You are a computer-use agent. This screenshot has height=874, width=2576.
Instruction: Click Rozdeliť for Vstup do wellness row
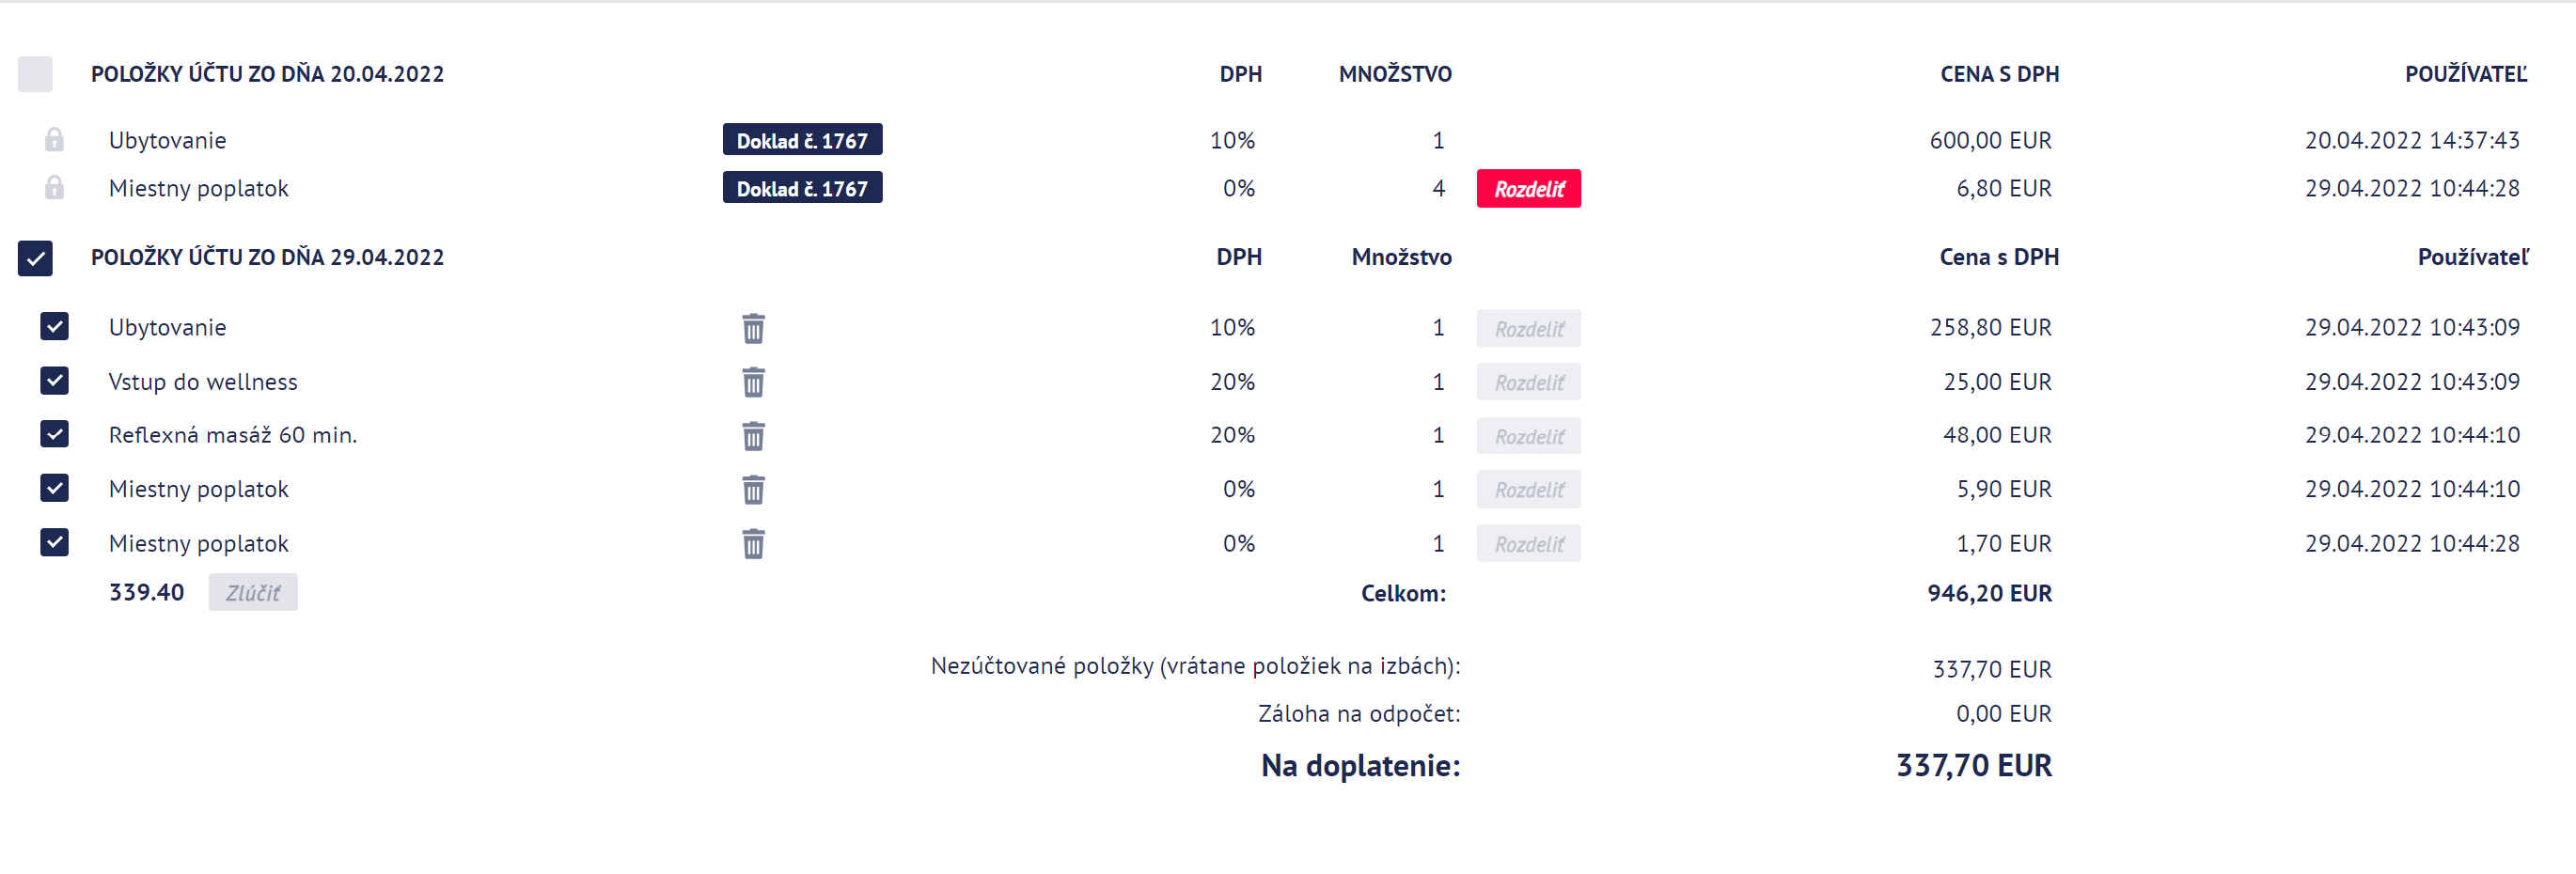click(x=1528, y=382)
